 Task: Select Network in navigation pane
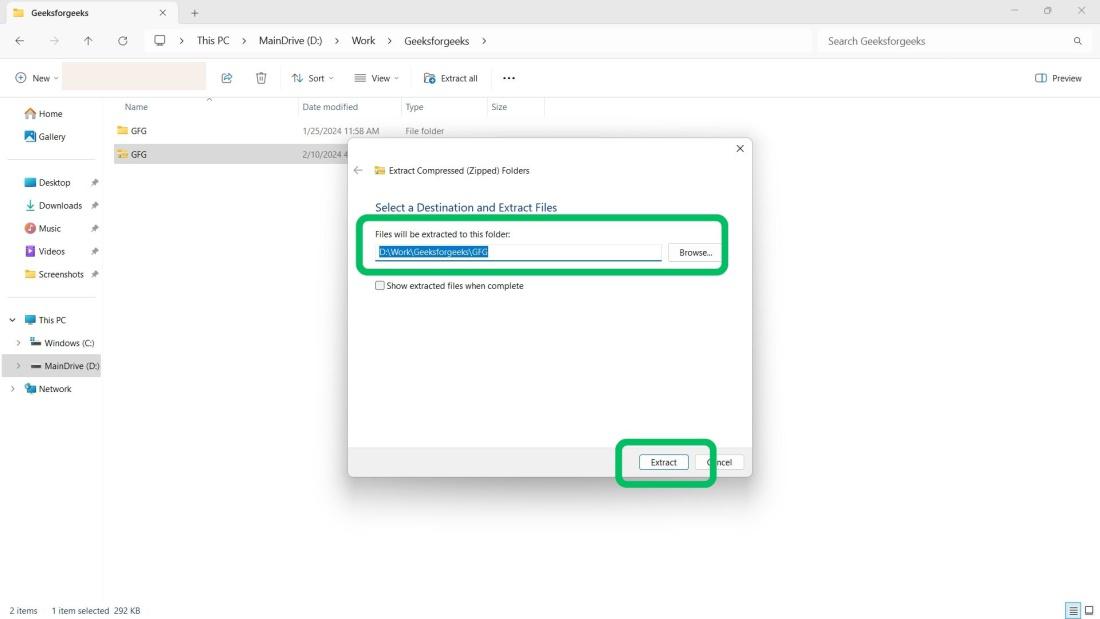pyautogui.click(x=48, y=389)
